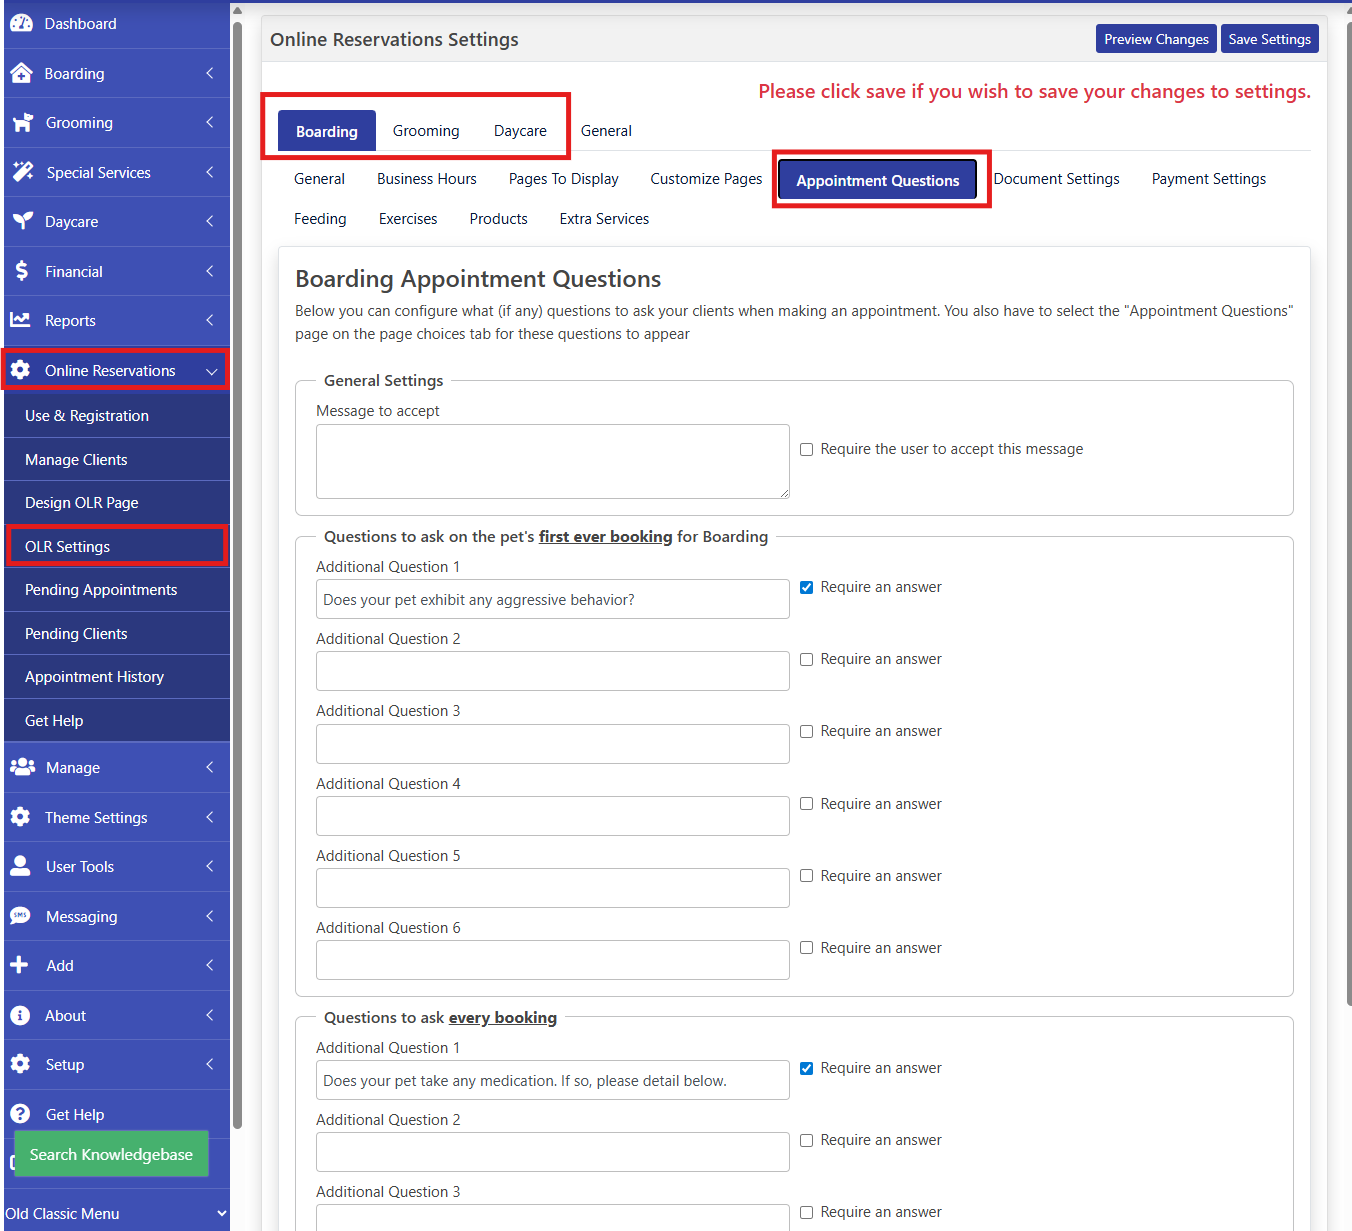Open Pending Appointments in sidebar

[x=117, y=590]
